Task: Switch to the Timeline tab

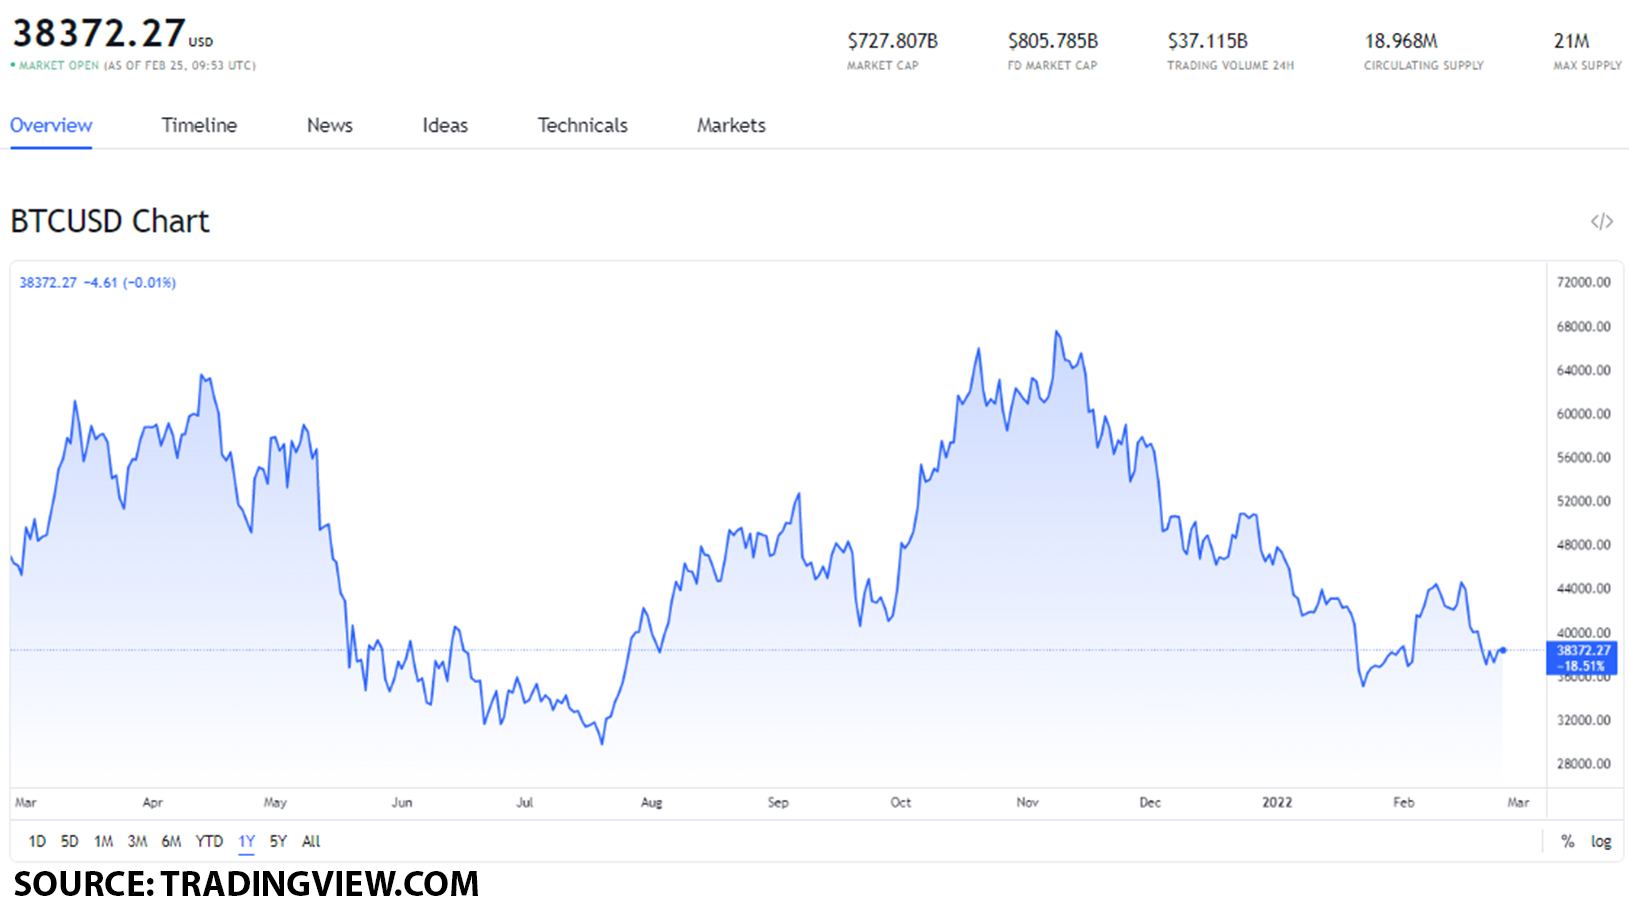Action: (199, 125)
